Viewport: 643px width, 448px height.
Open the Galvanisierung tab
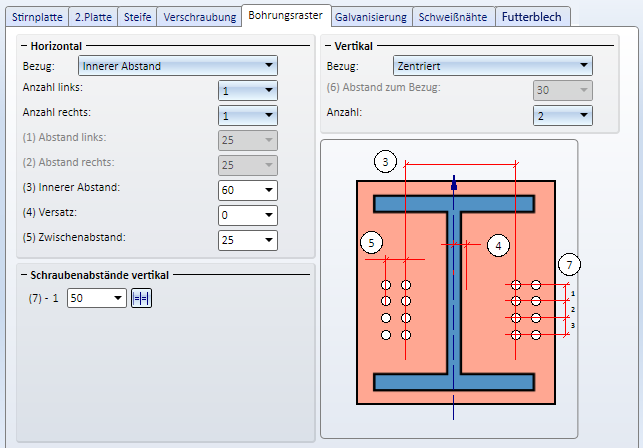pyautogui.click(x=371, y=17)
